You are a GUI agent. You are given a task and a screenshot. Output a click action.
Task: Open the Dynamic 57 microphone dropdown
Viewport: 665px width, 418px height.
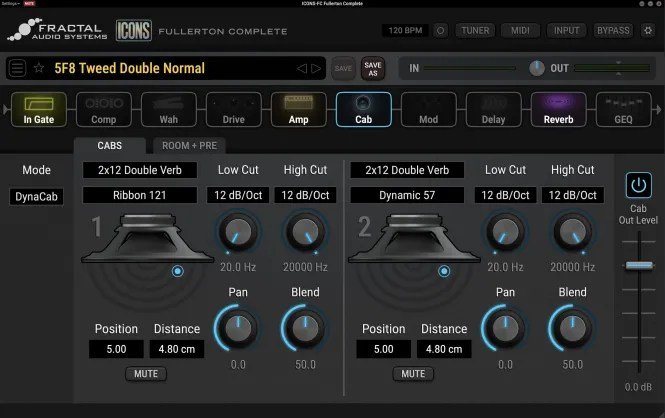406,195
